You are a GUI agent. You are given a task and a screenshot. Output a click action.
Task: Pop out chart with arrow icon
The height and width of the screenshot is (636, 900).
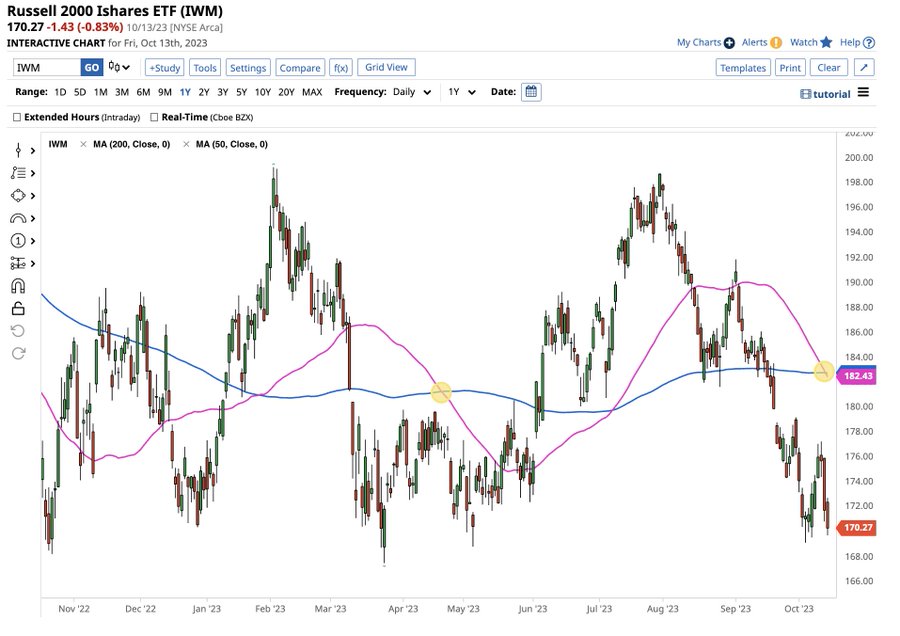(x=864, y=68)
